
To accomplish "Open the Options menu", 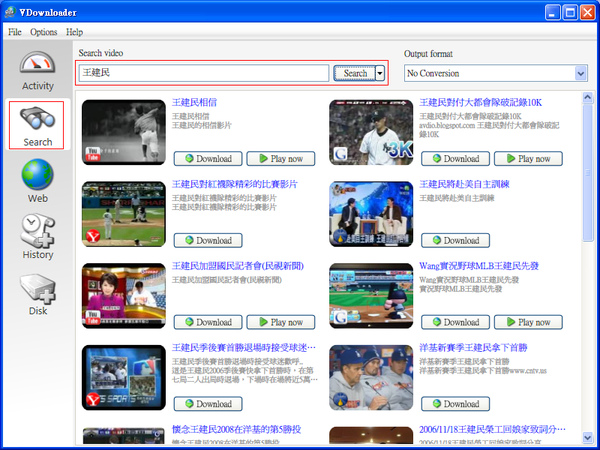I will 44,32.
